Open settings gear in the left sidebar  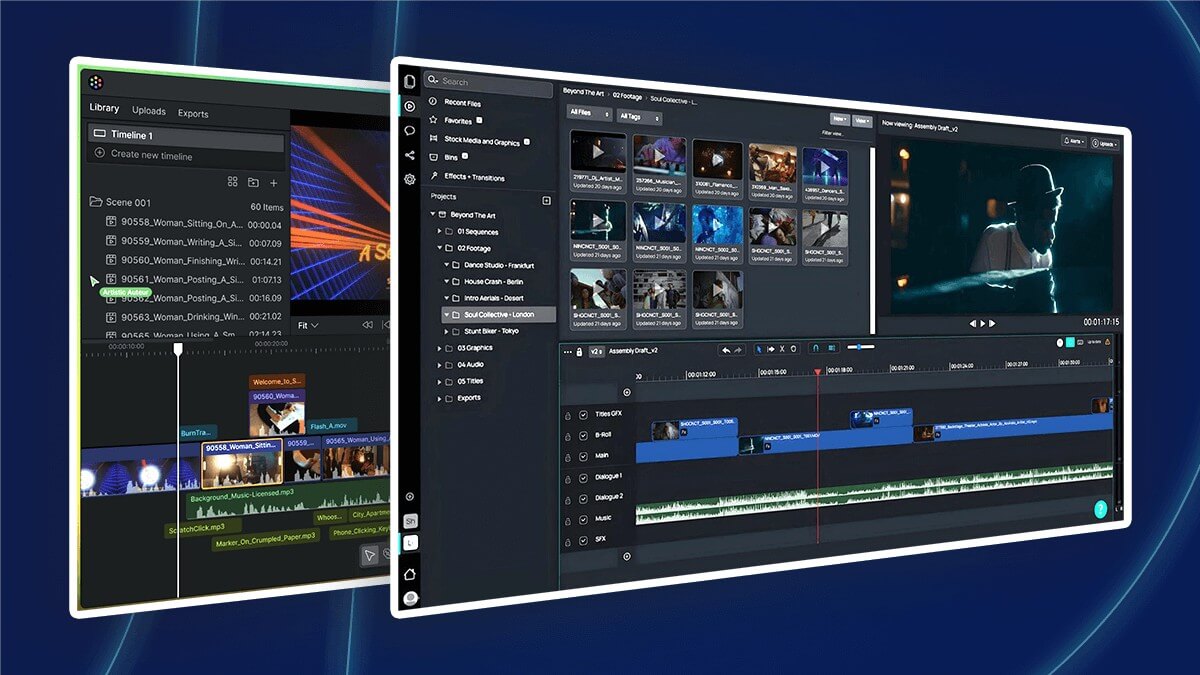410,179
